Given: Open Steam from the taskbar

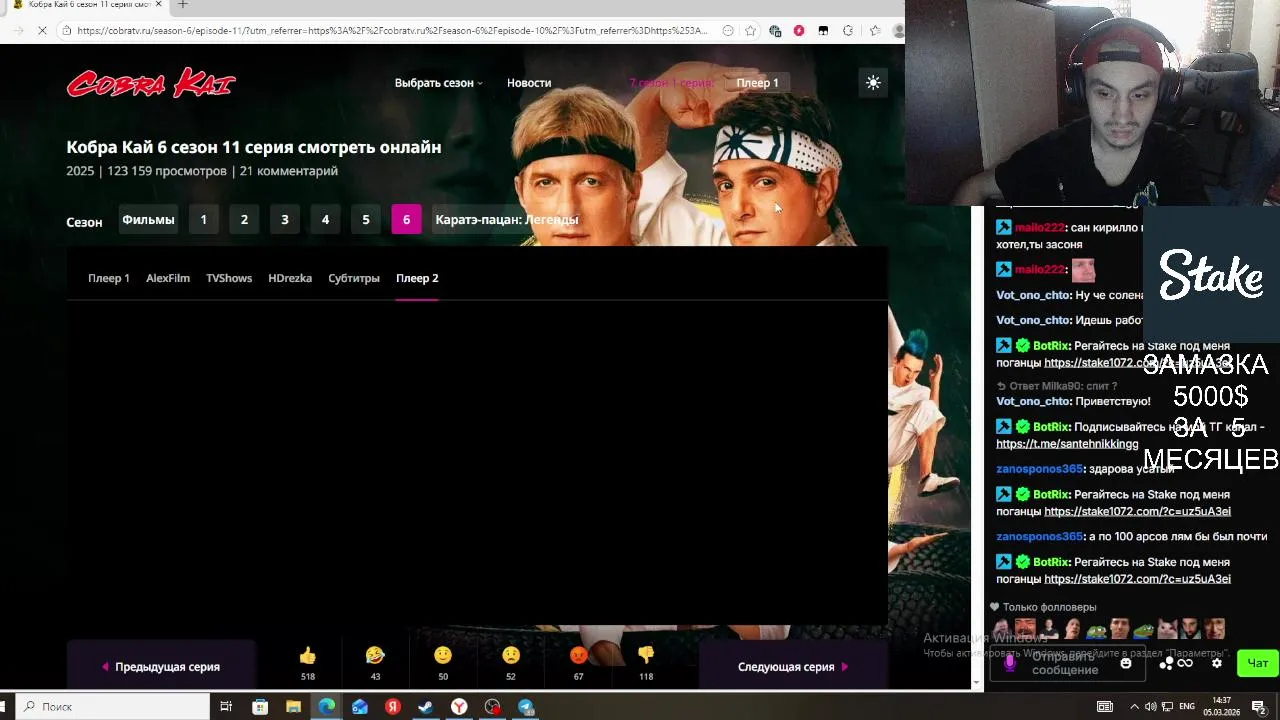Looking at the screenshot, I should tap(426, 706).
